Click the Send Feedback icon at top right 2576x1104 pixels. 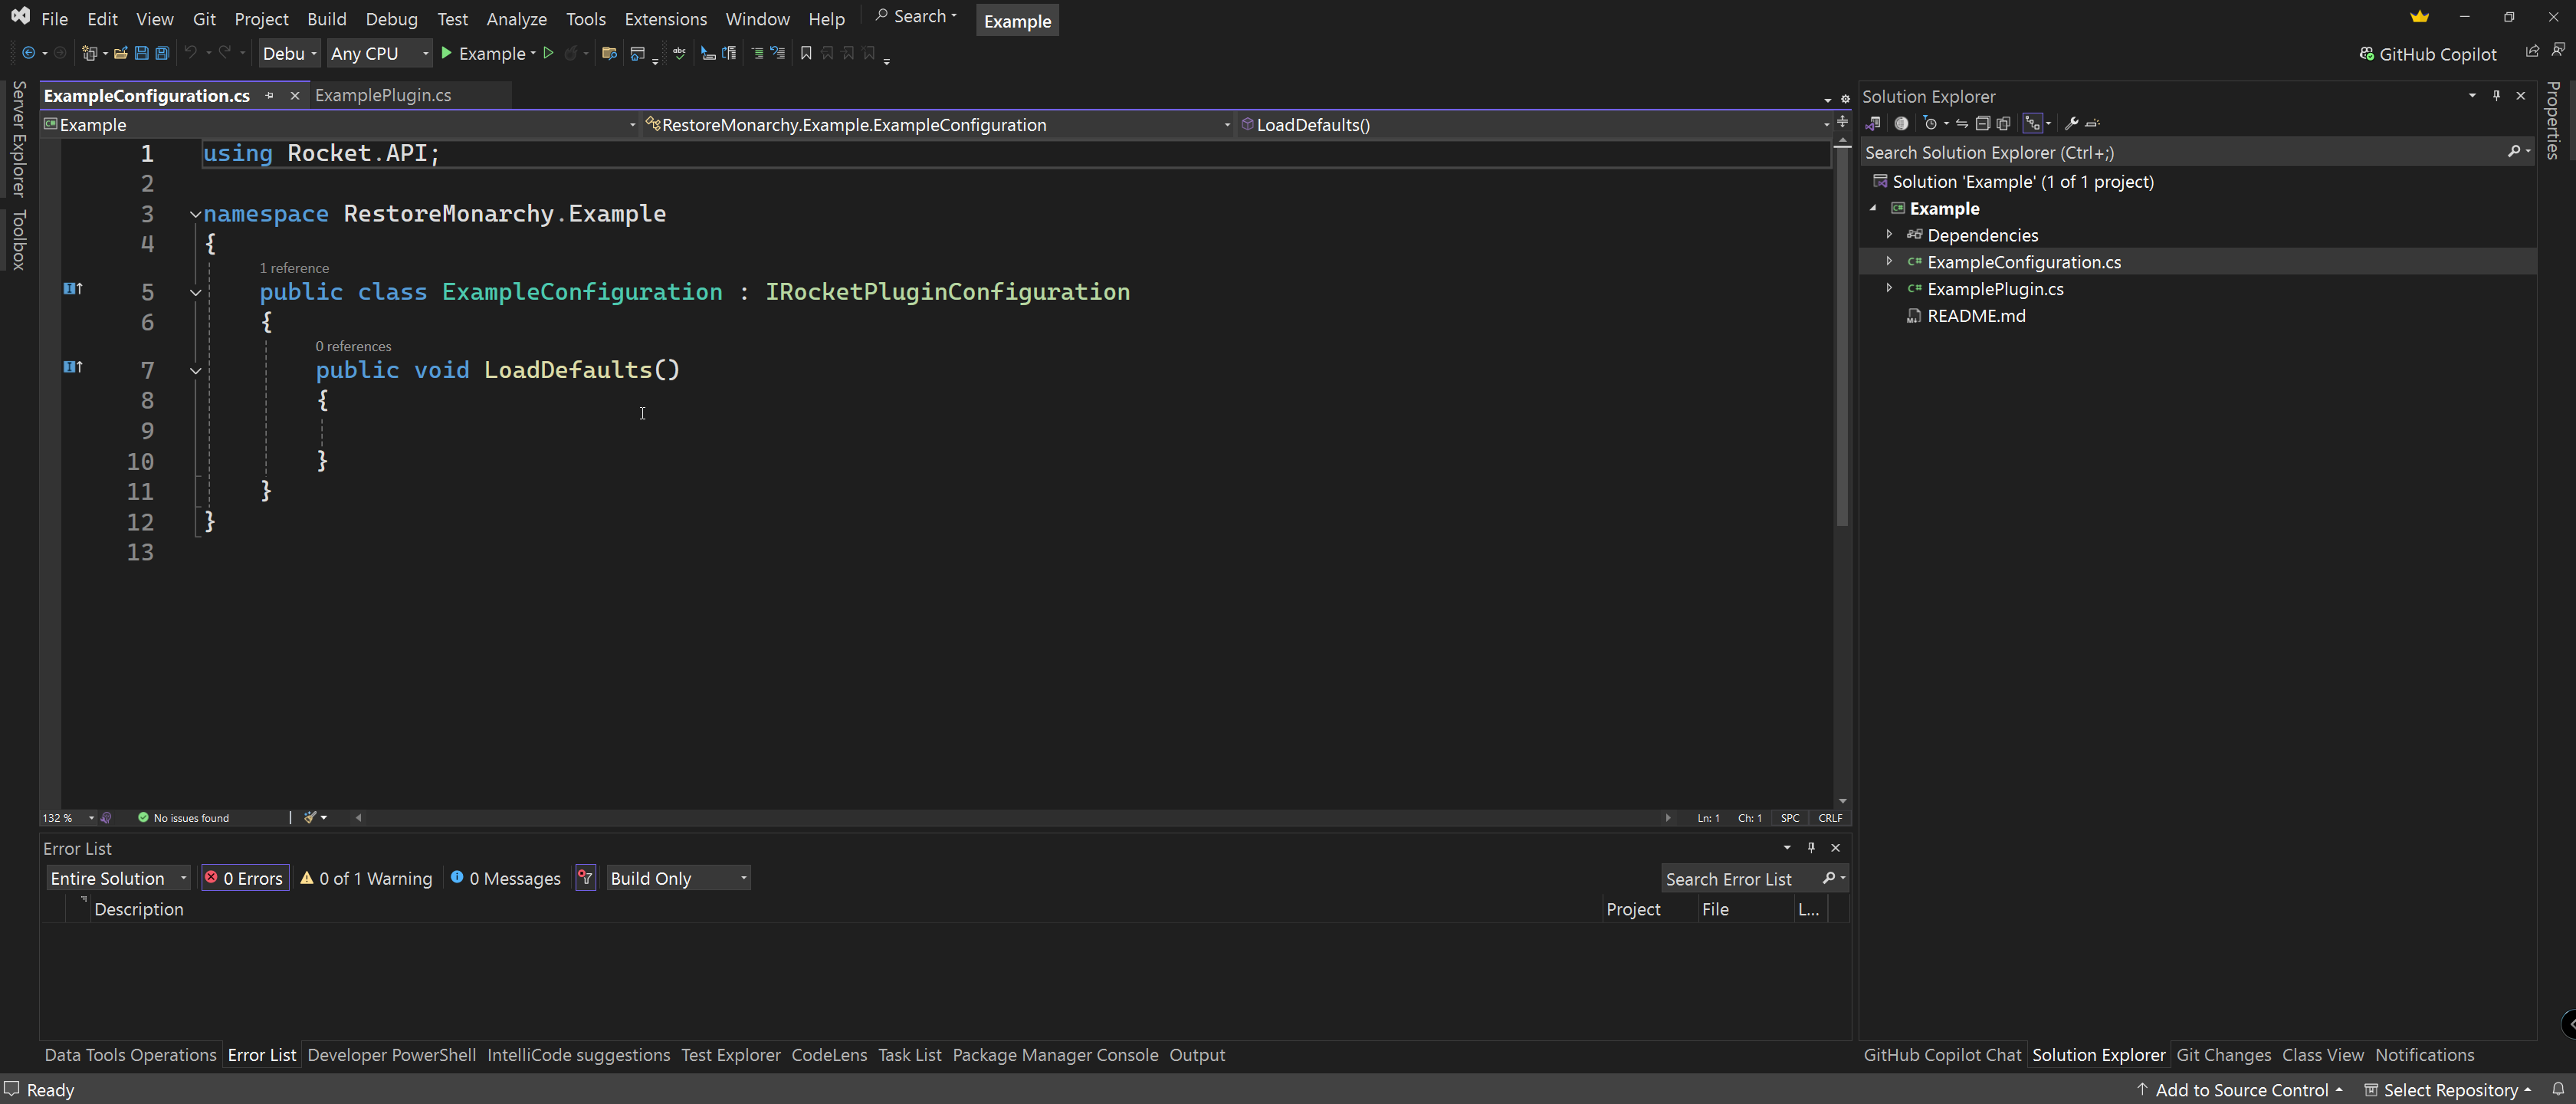tap(2558, 50)
